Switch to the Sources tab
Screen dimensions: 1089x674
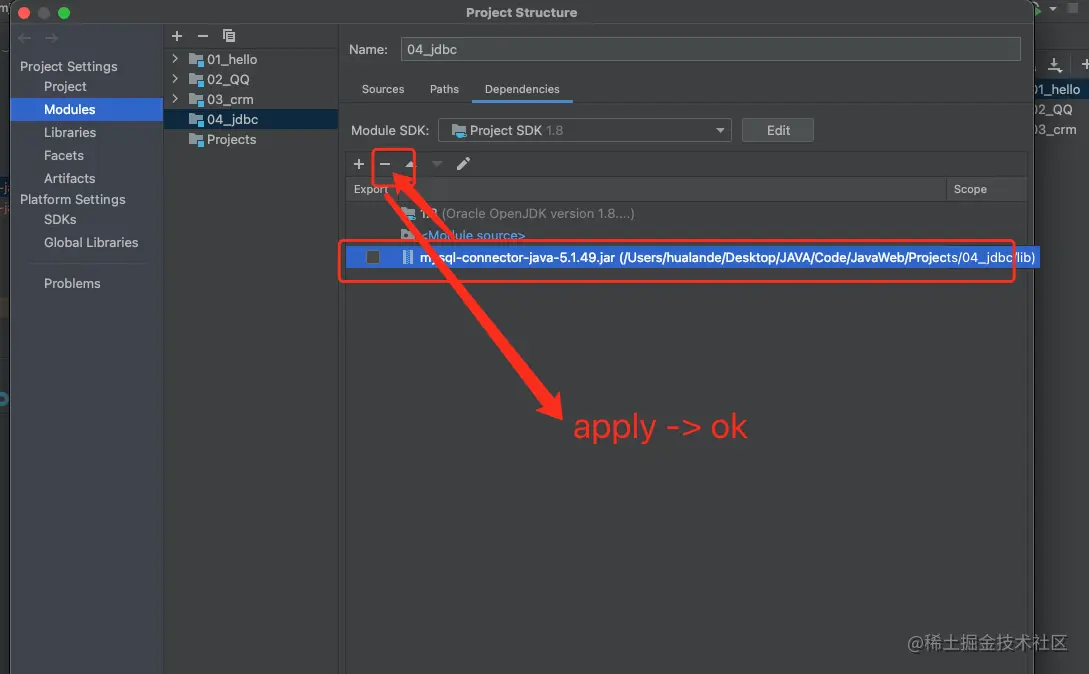[x=383, y=89]
